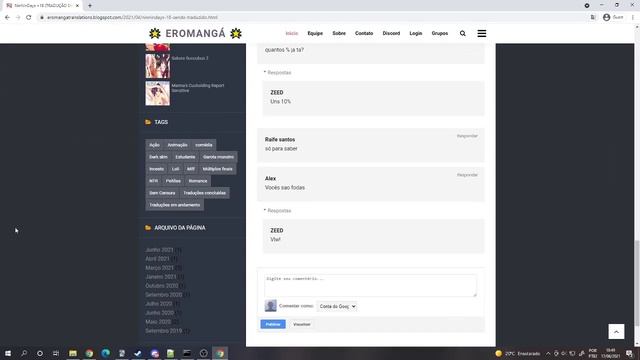Click the scroll-to-top arrow button

pyautogui.click(x=616, y=331)
